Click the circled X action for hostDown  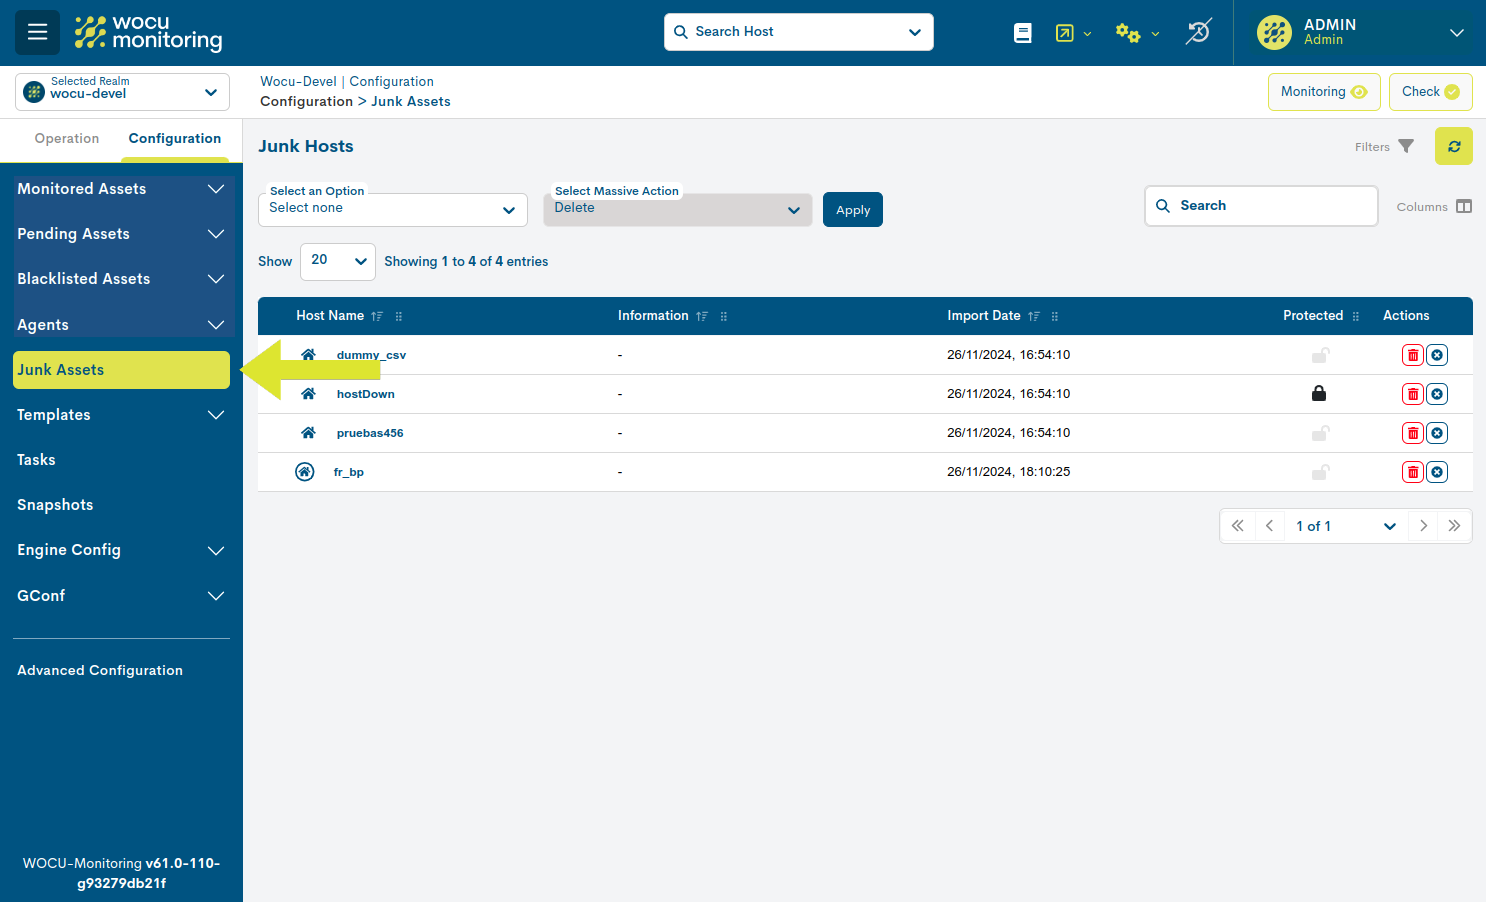[1437, 394]
